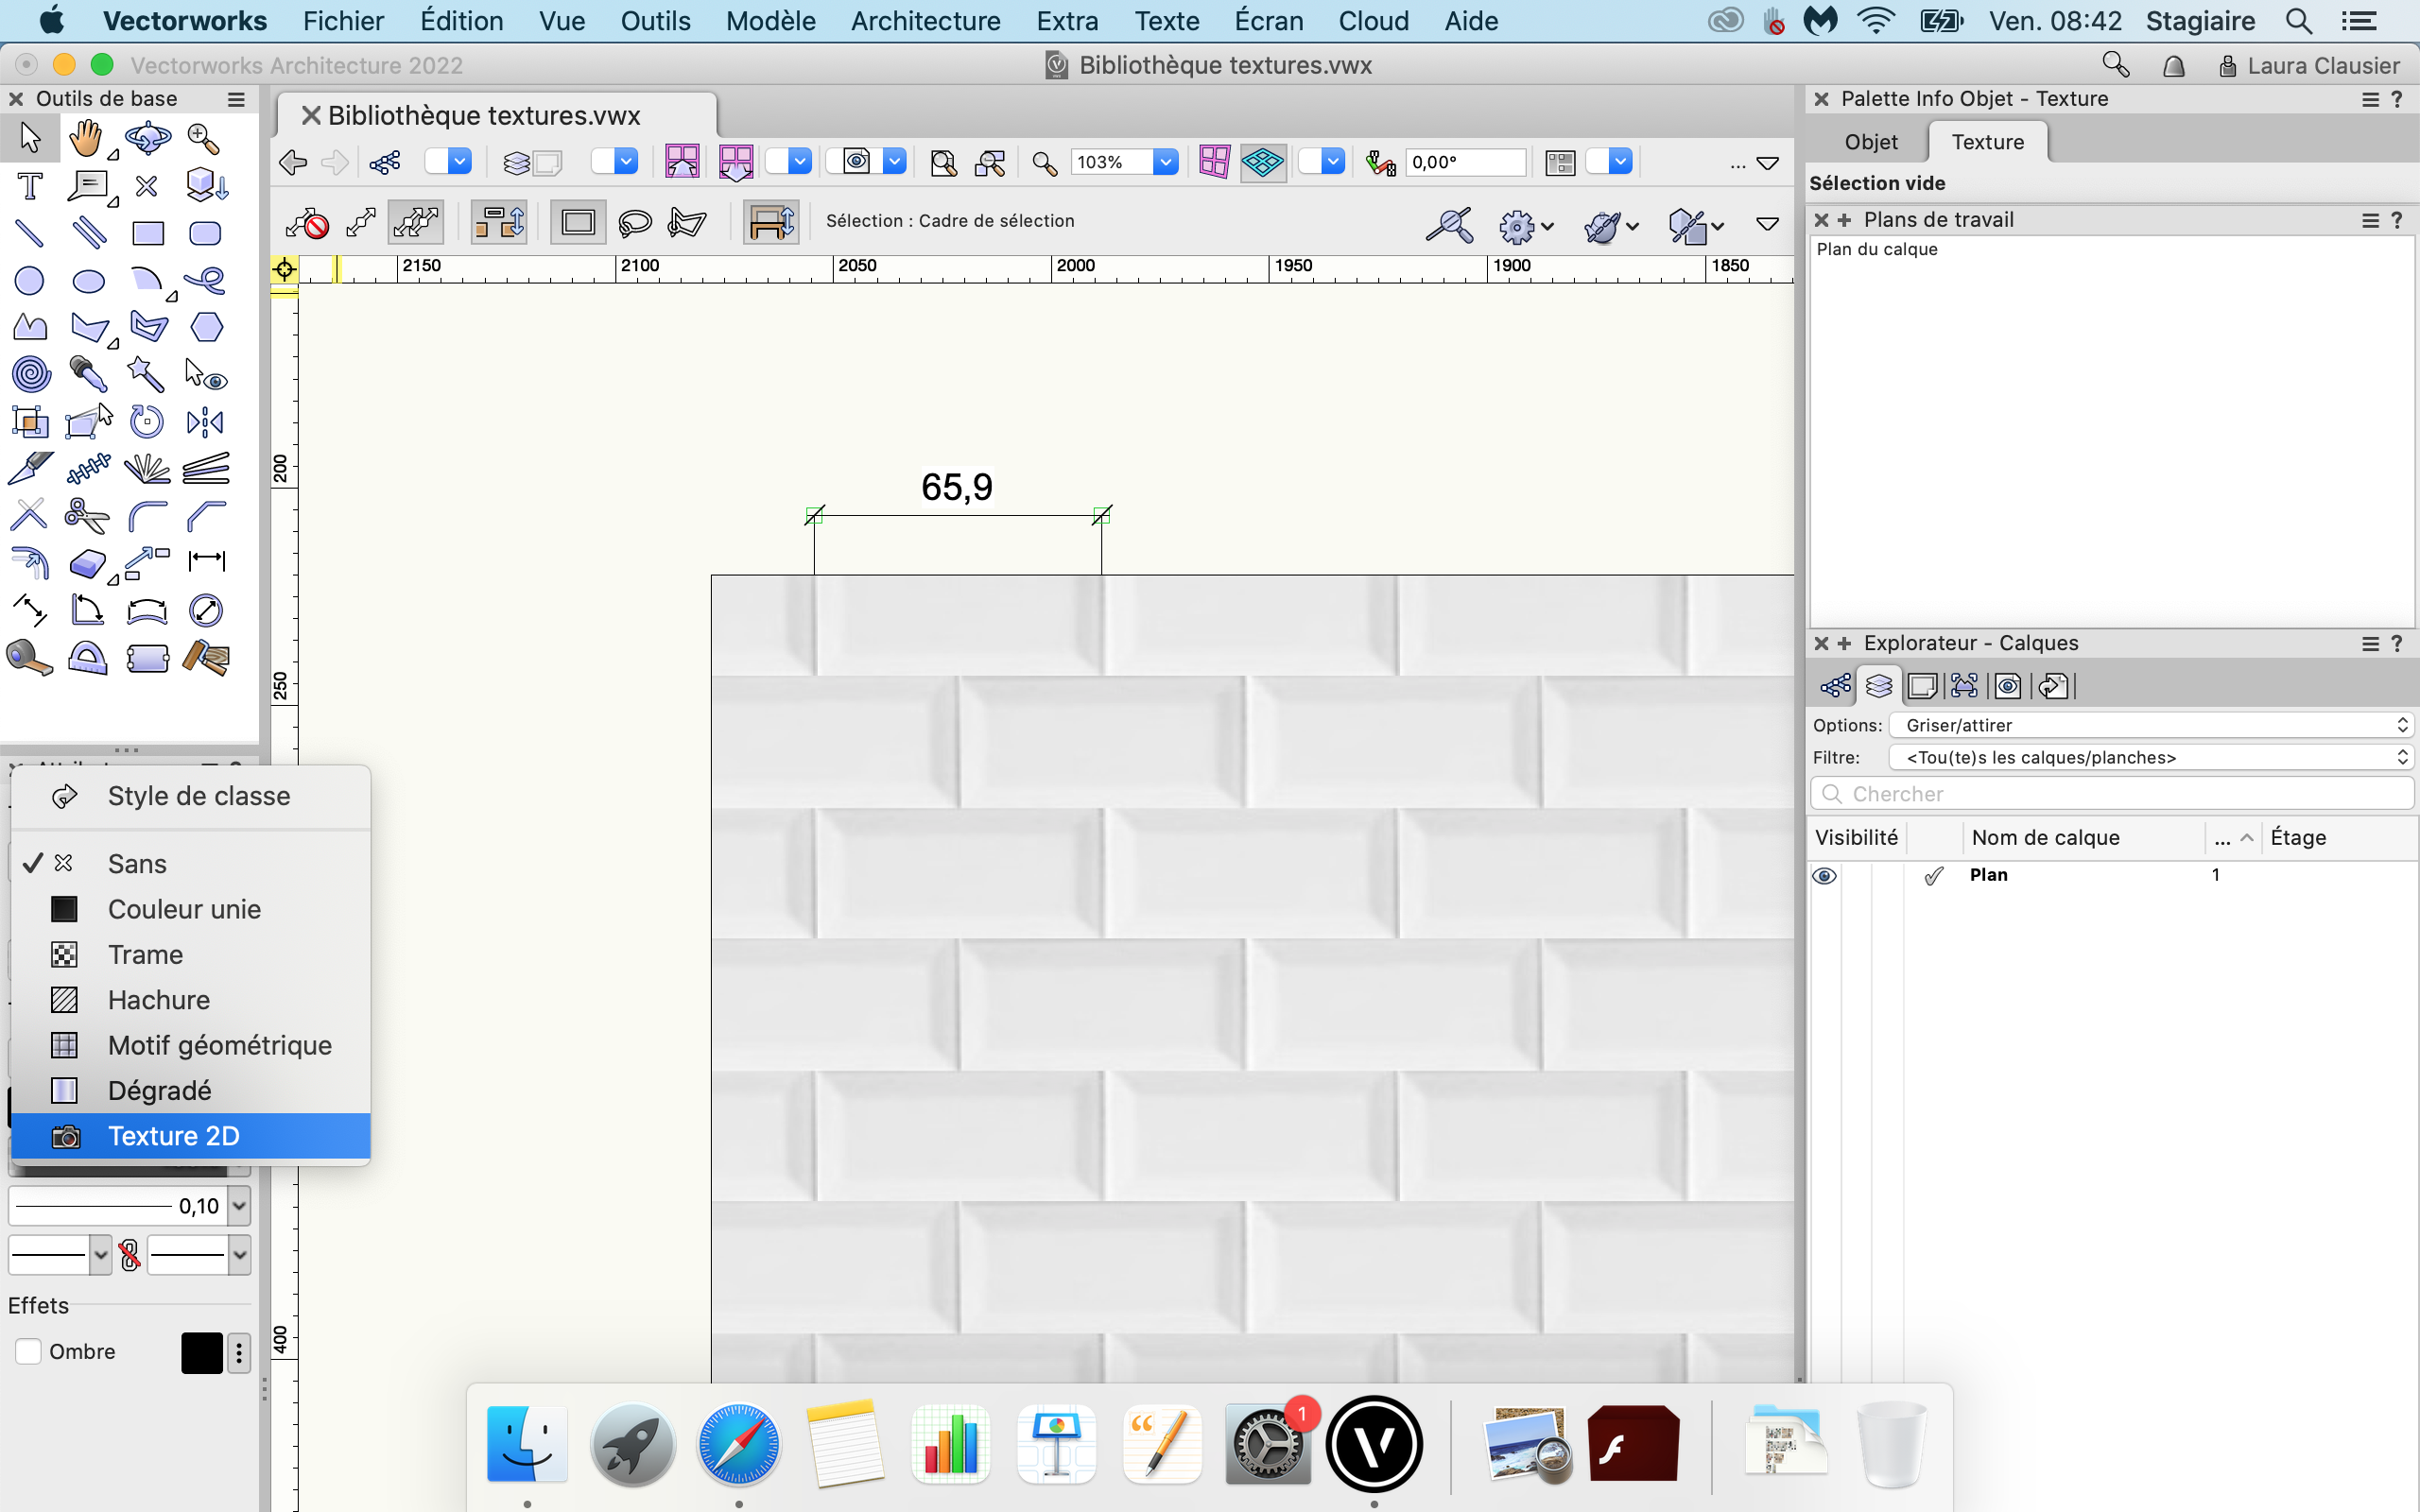Enable the Ombre checkbox in Effets
This screenshot has width=2420, height=1512.
28,1350
